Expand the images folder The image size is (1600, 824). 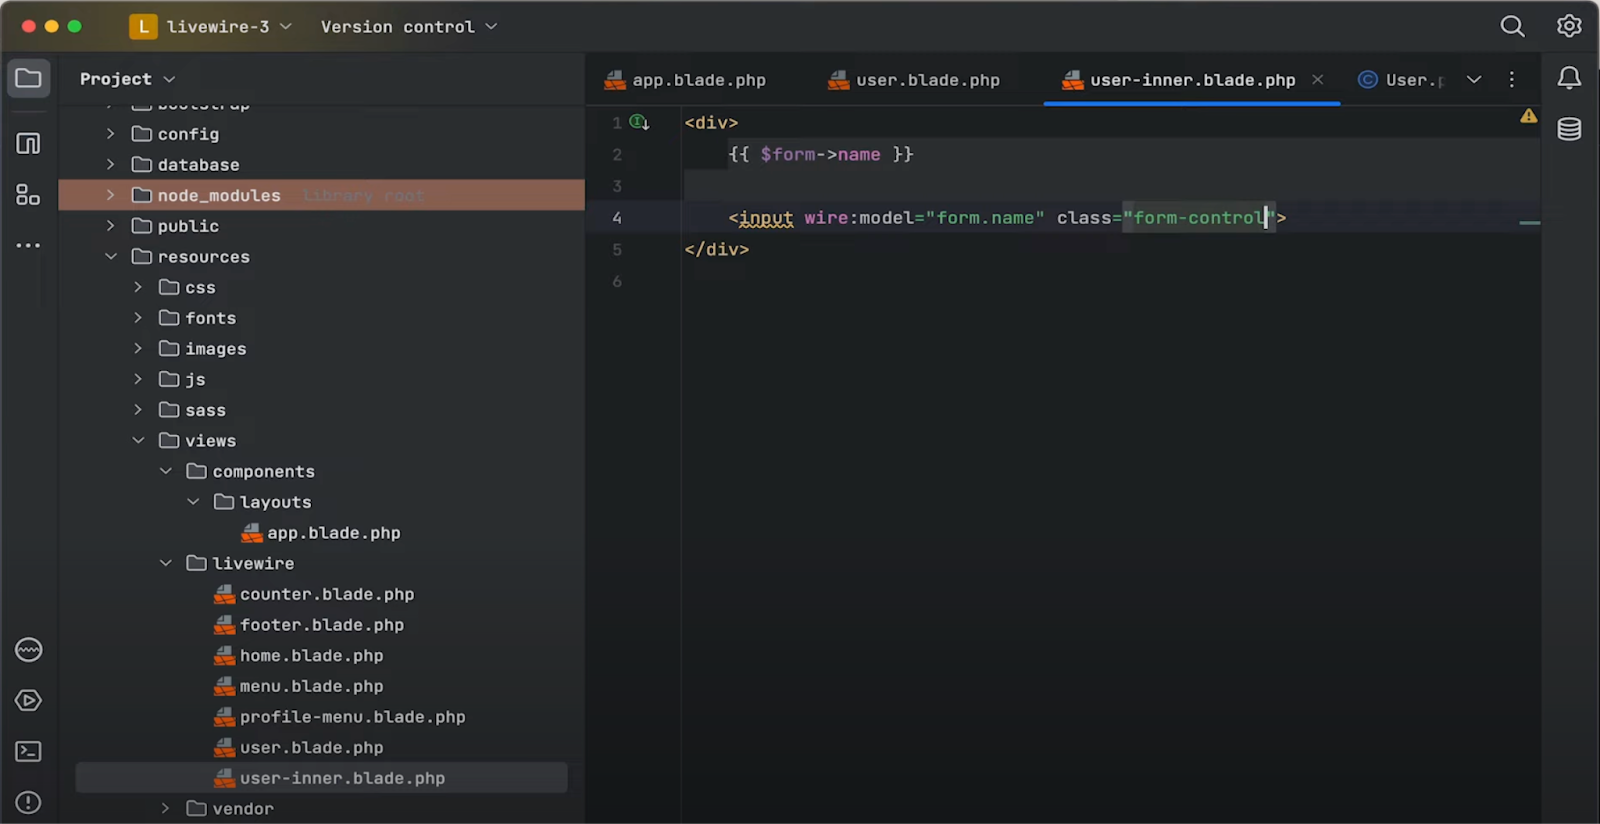coord(138,348)
